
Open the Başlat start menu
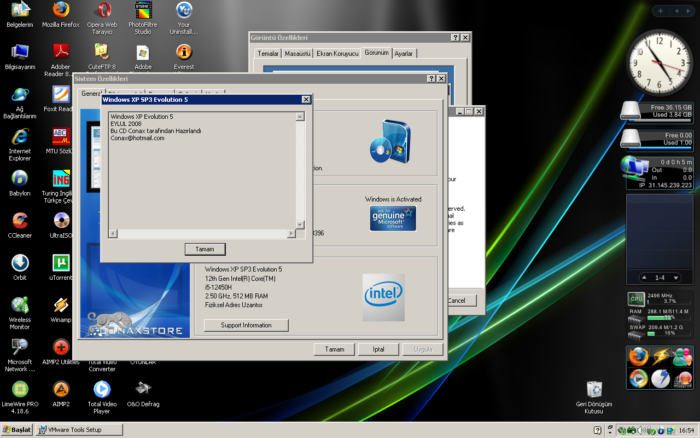coord(17,430)
